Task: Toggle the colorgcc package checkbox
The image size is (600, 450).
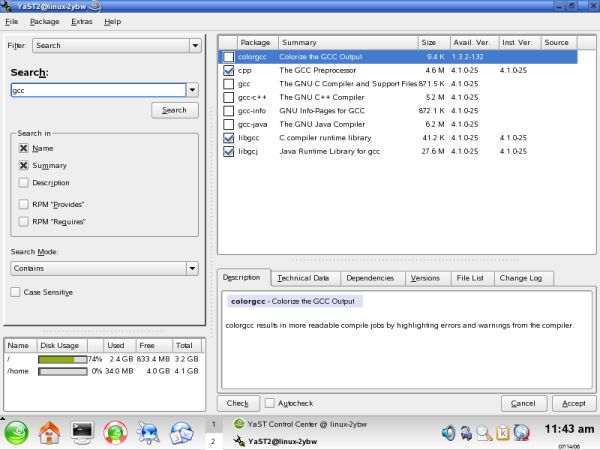Action: tap(228, 57)
